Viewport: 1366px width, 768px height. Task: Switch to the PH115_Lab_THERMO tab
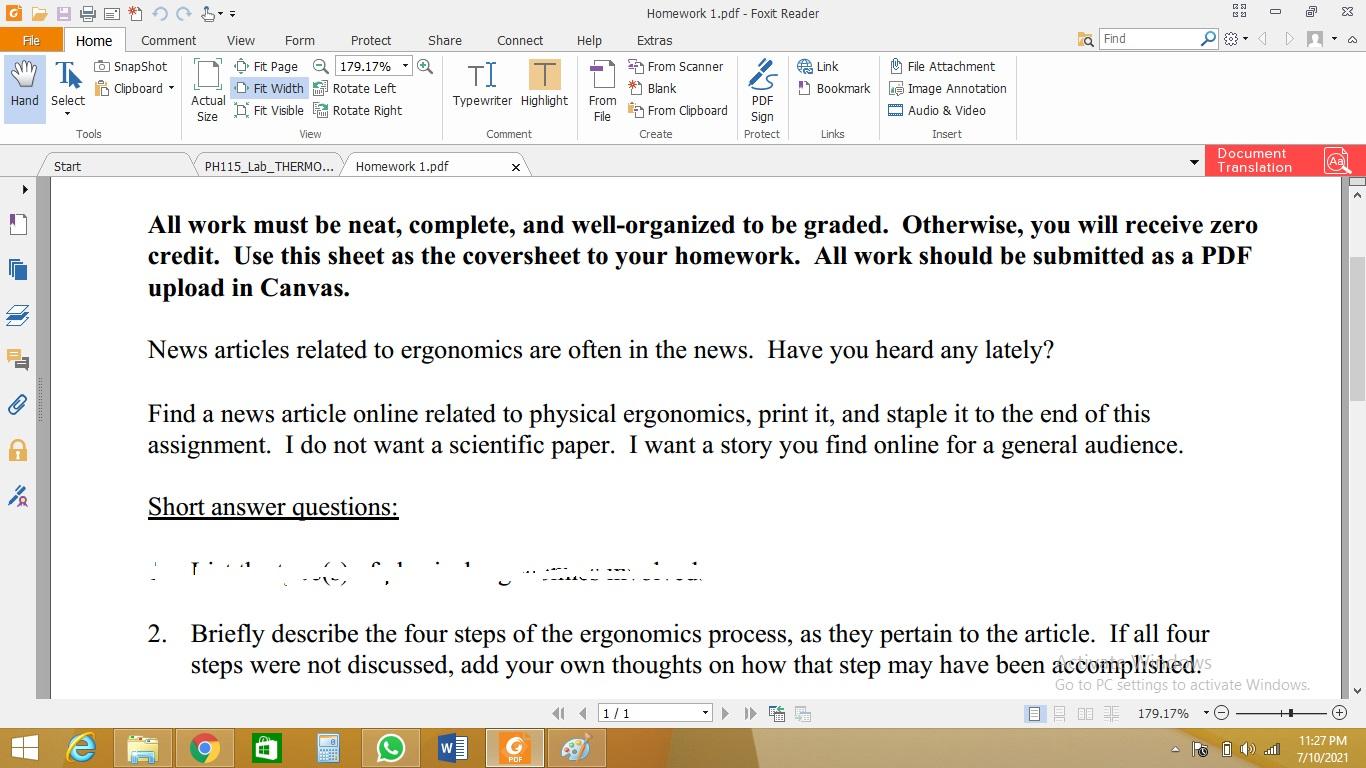pos(266,166)
